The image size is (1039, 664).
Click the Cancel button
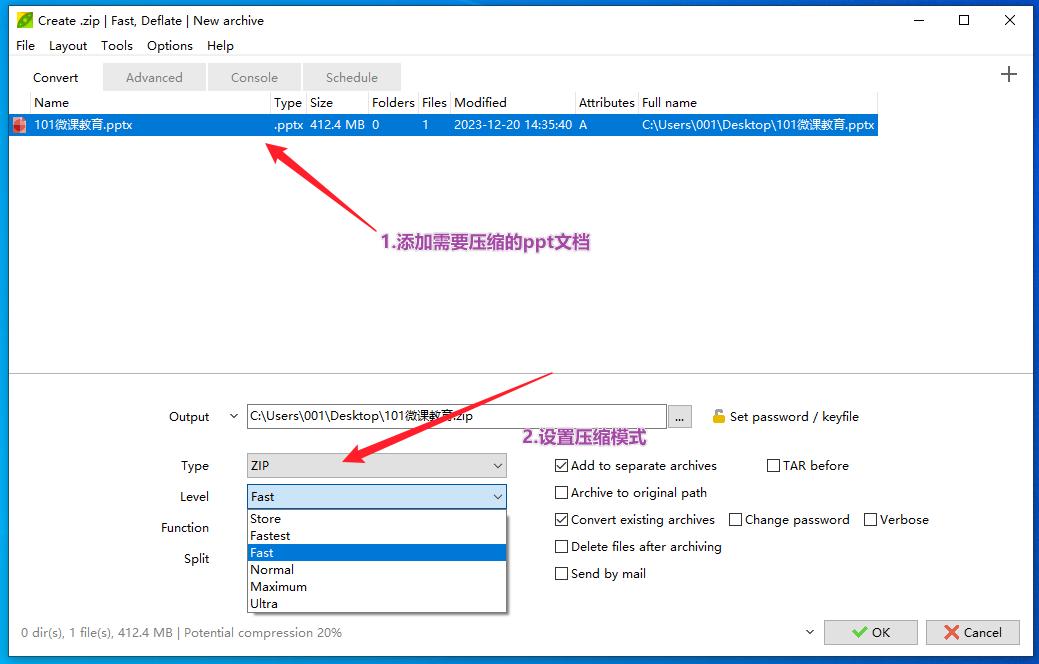(x=972, y=632)
